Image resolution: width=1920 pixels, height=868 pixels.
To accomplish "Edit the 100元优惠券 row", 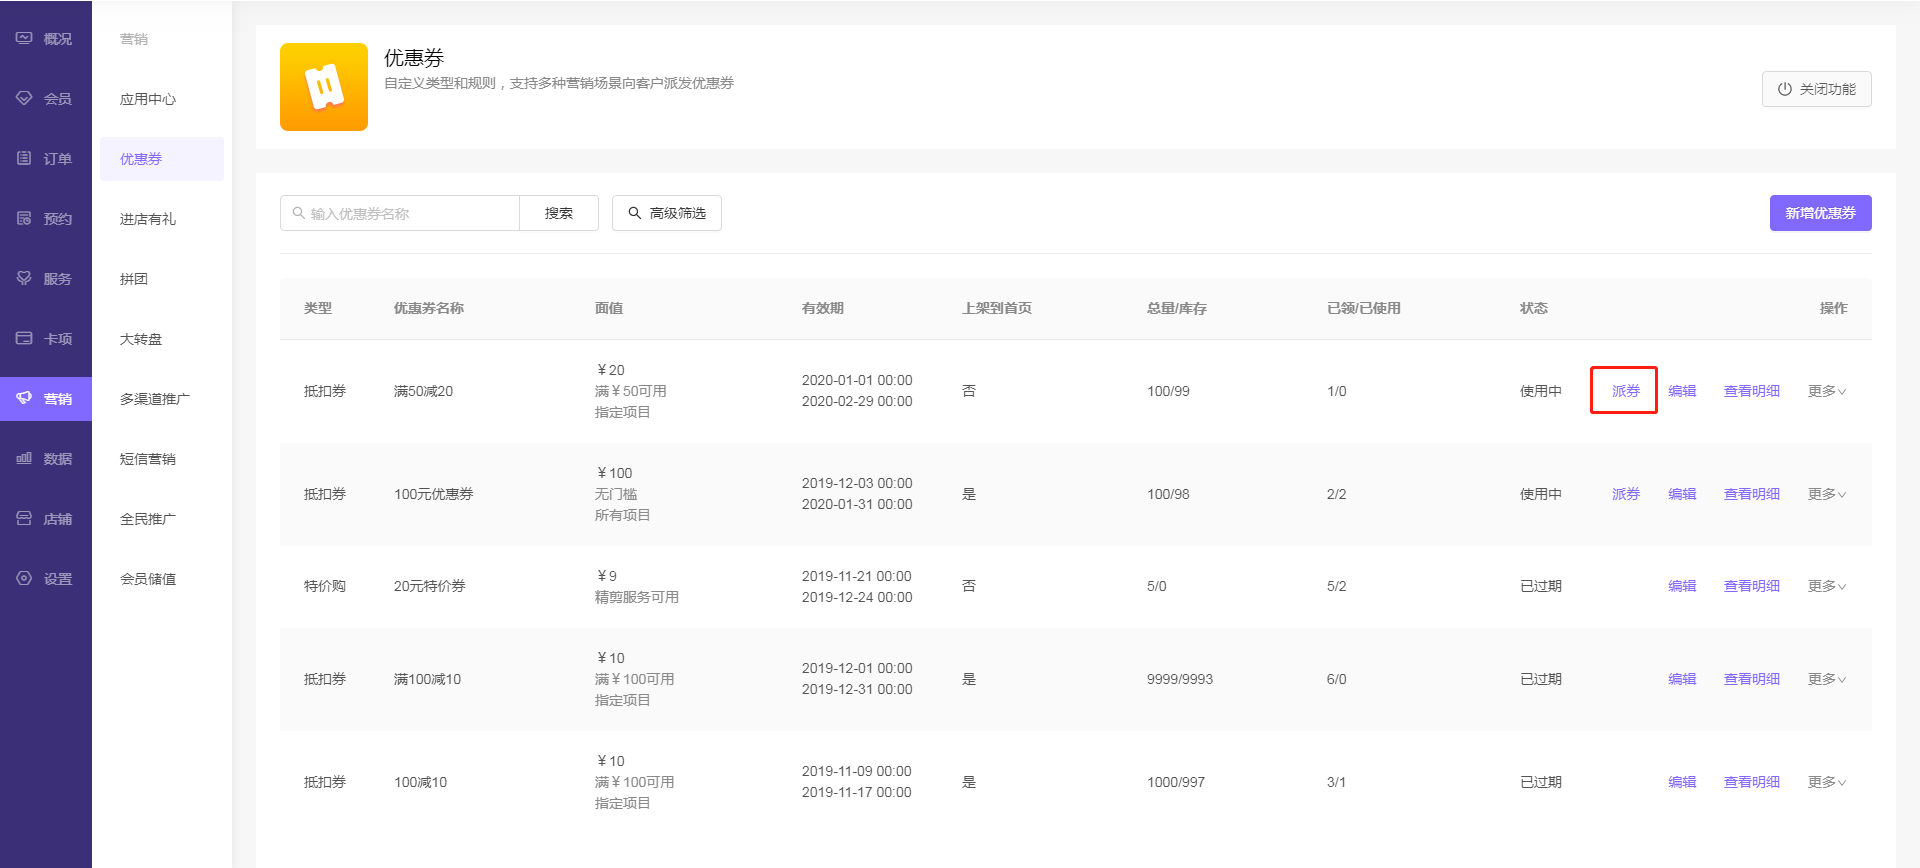I will click(1682, 494).
